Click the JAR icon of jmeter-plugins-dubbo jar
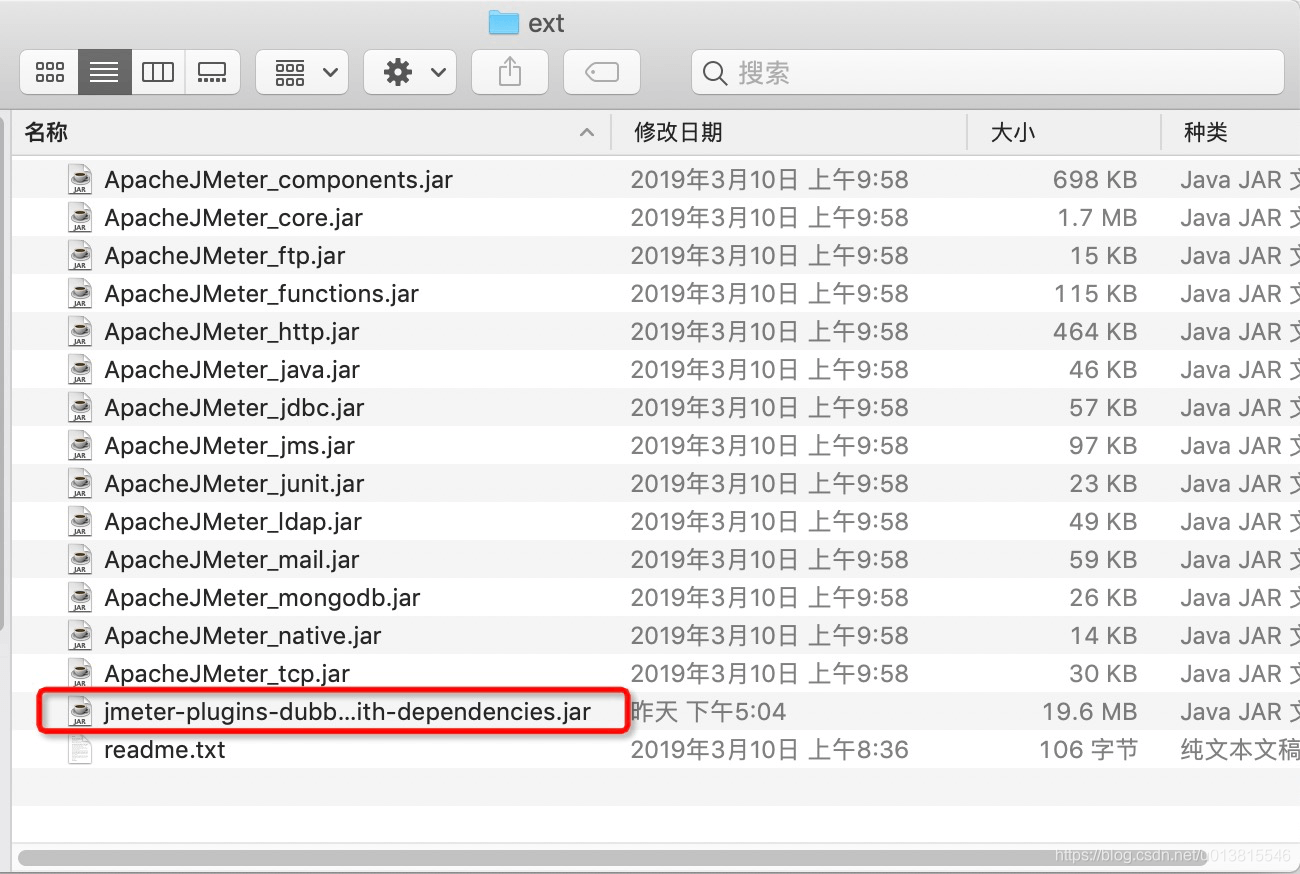This screenshot has height=874, width=1300. tap(80, 712)
